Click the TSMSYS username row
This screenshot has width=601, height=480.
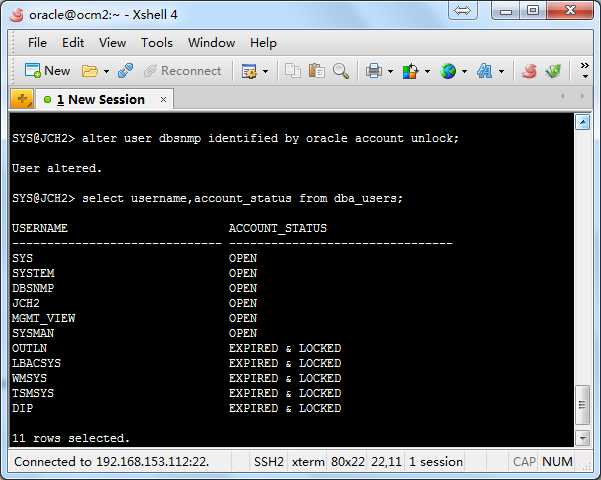pos(33,393)
